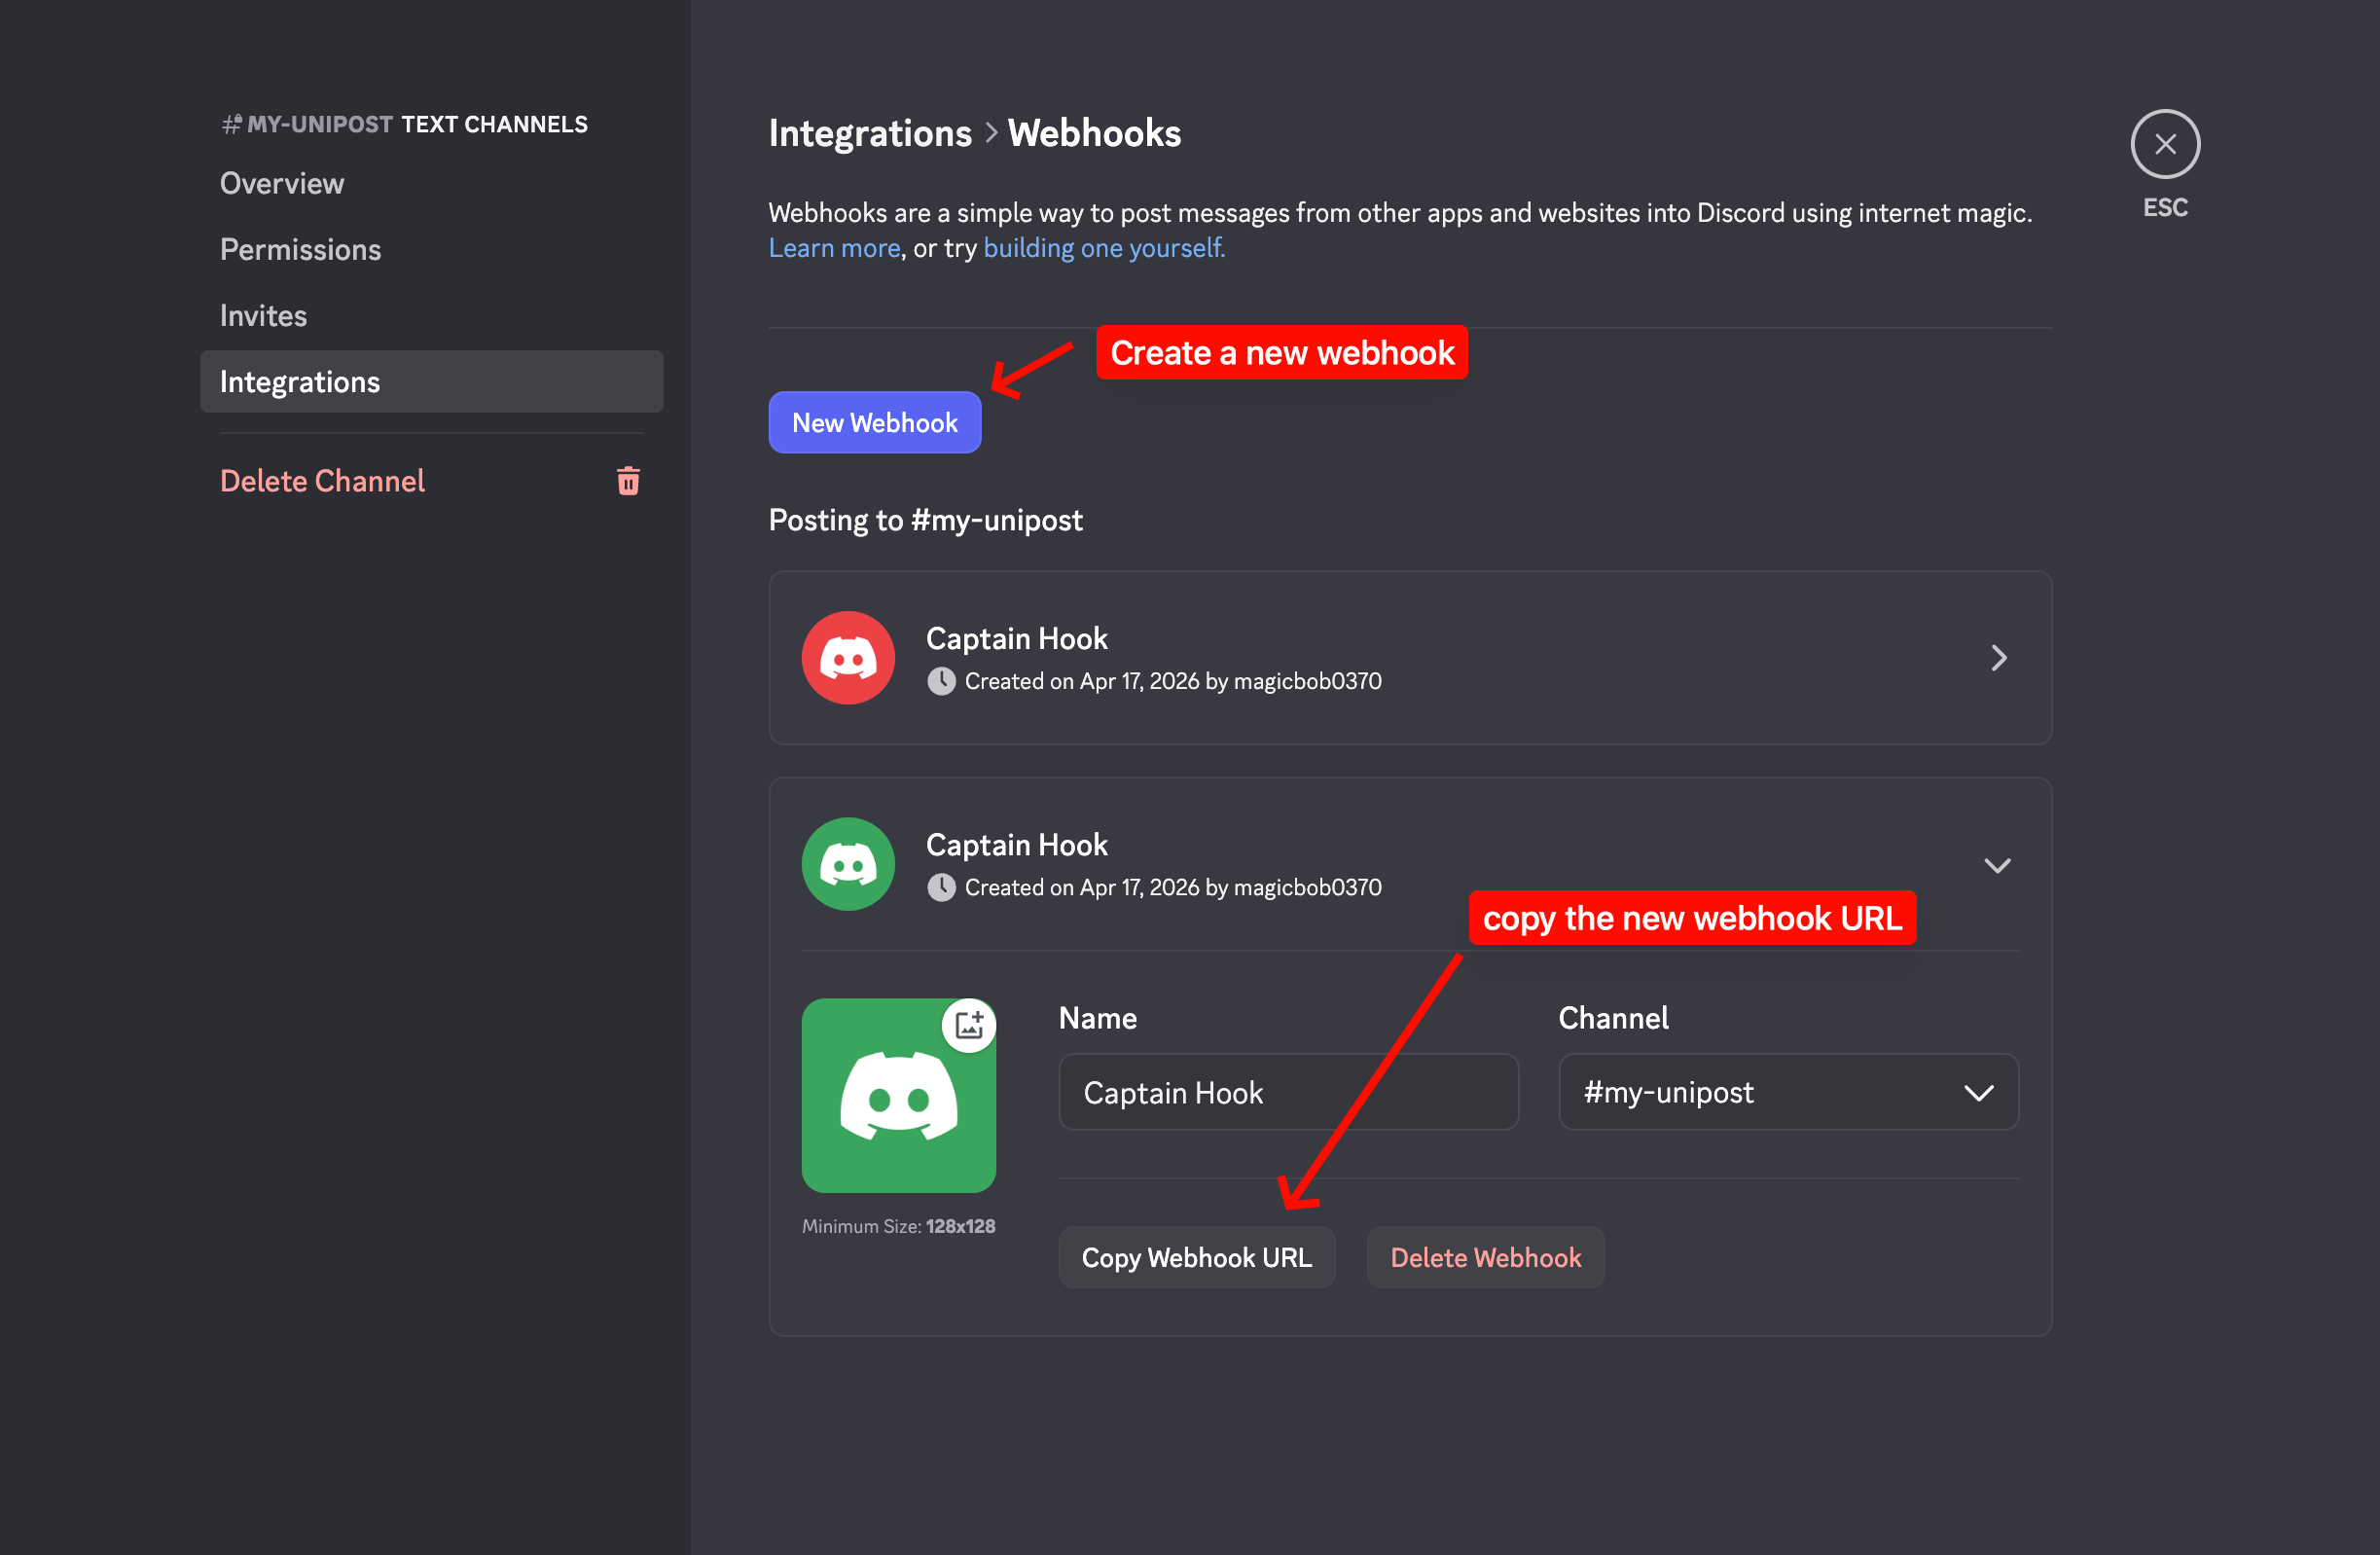Screen dimensions: 2380x1555
Task: Click the green Captain Hook small avatar
Action: pyautogui.click(x=848, y=864)
